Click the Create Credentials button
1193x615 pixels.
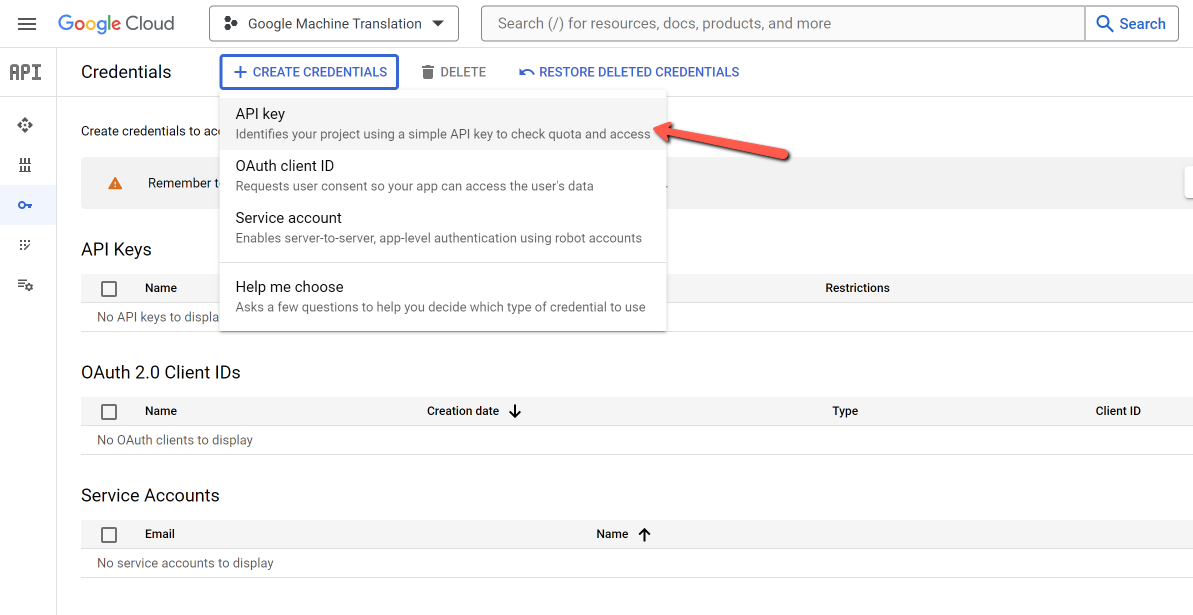pyautogui.click(x=310, y=72)
